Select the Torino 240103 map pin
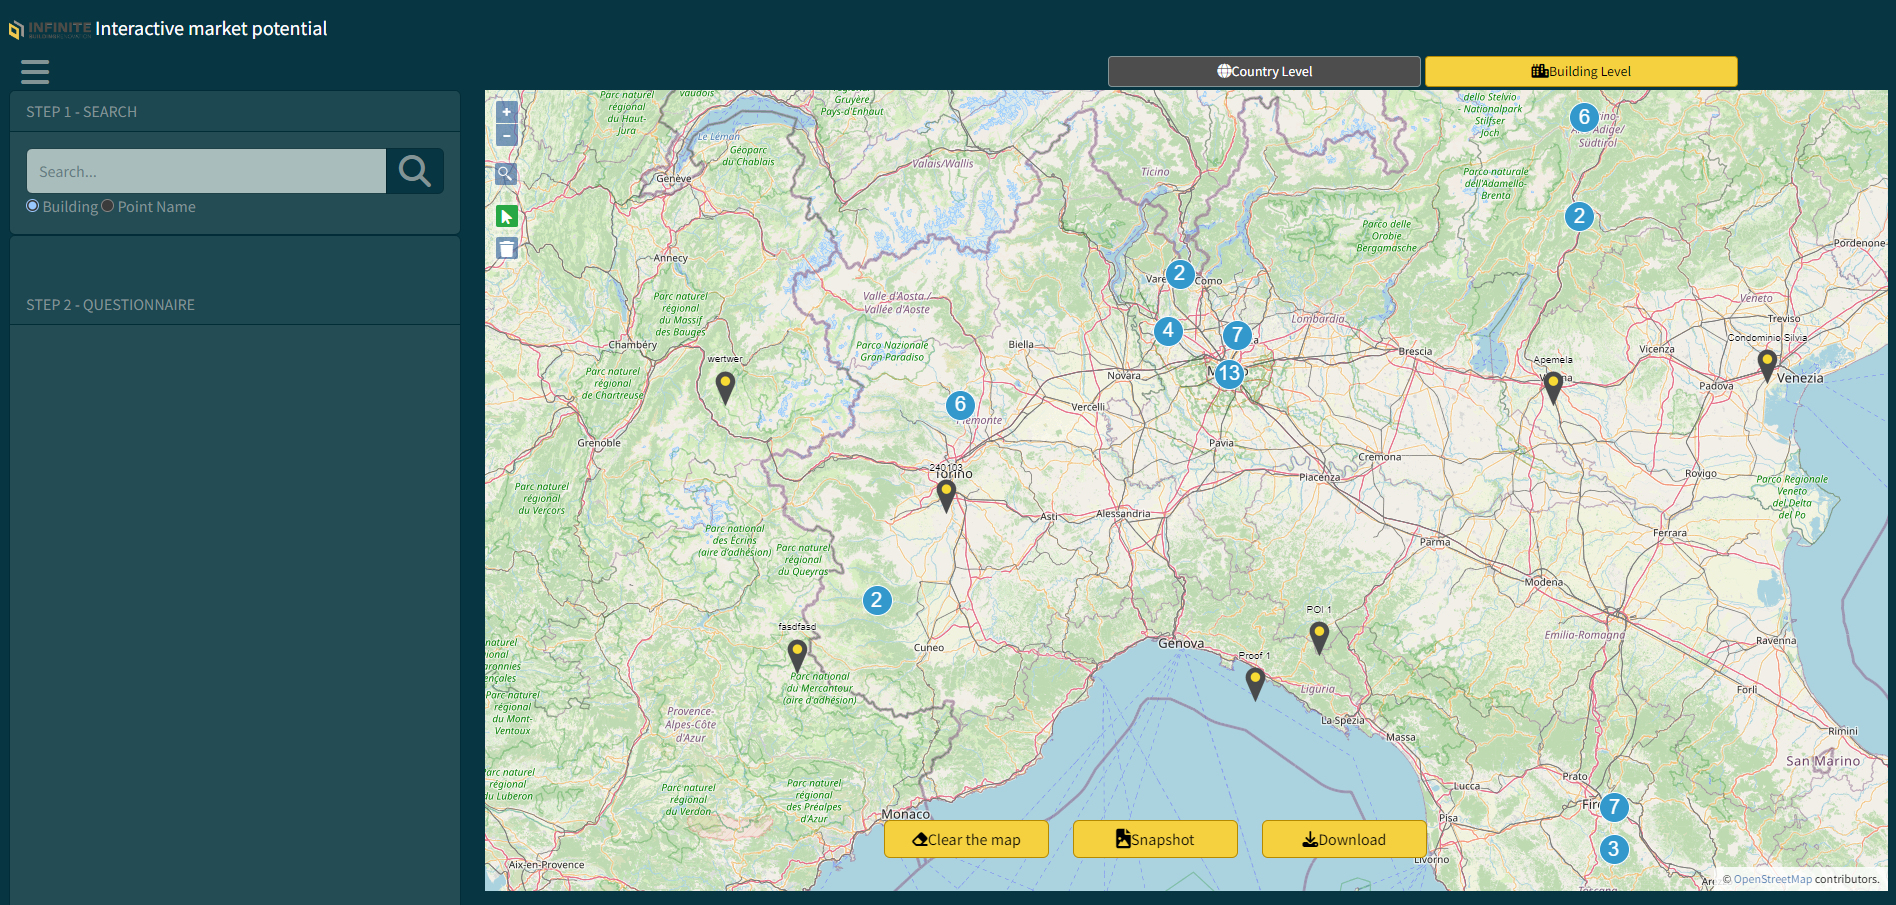The width and height of the screenshot is (1896, 905). point(946,496)
